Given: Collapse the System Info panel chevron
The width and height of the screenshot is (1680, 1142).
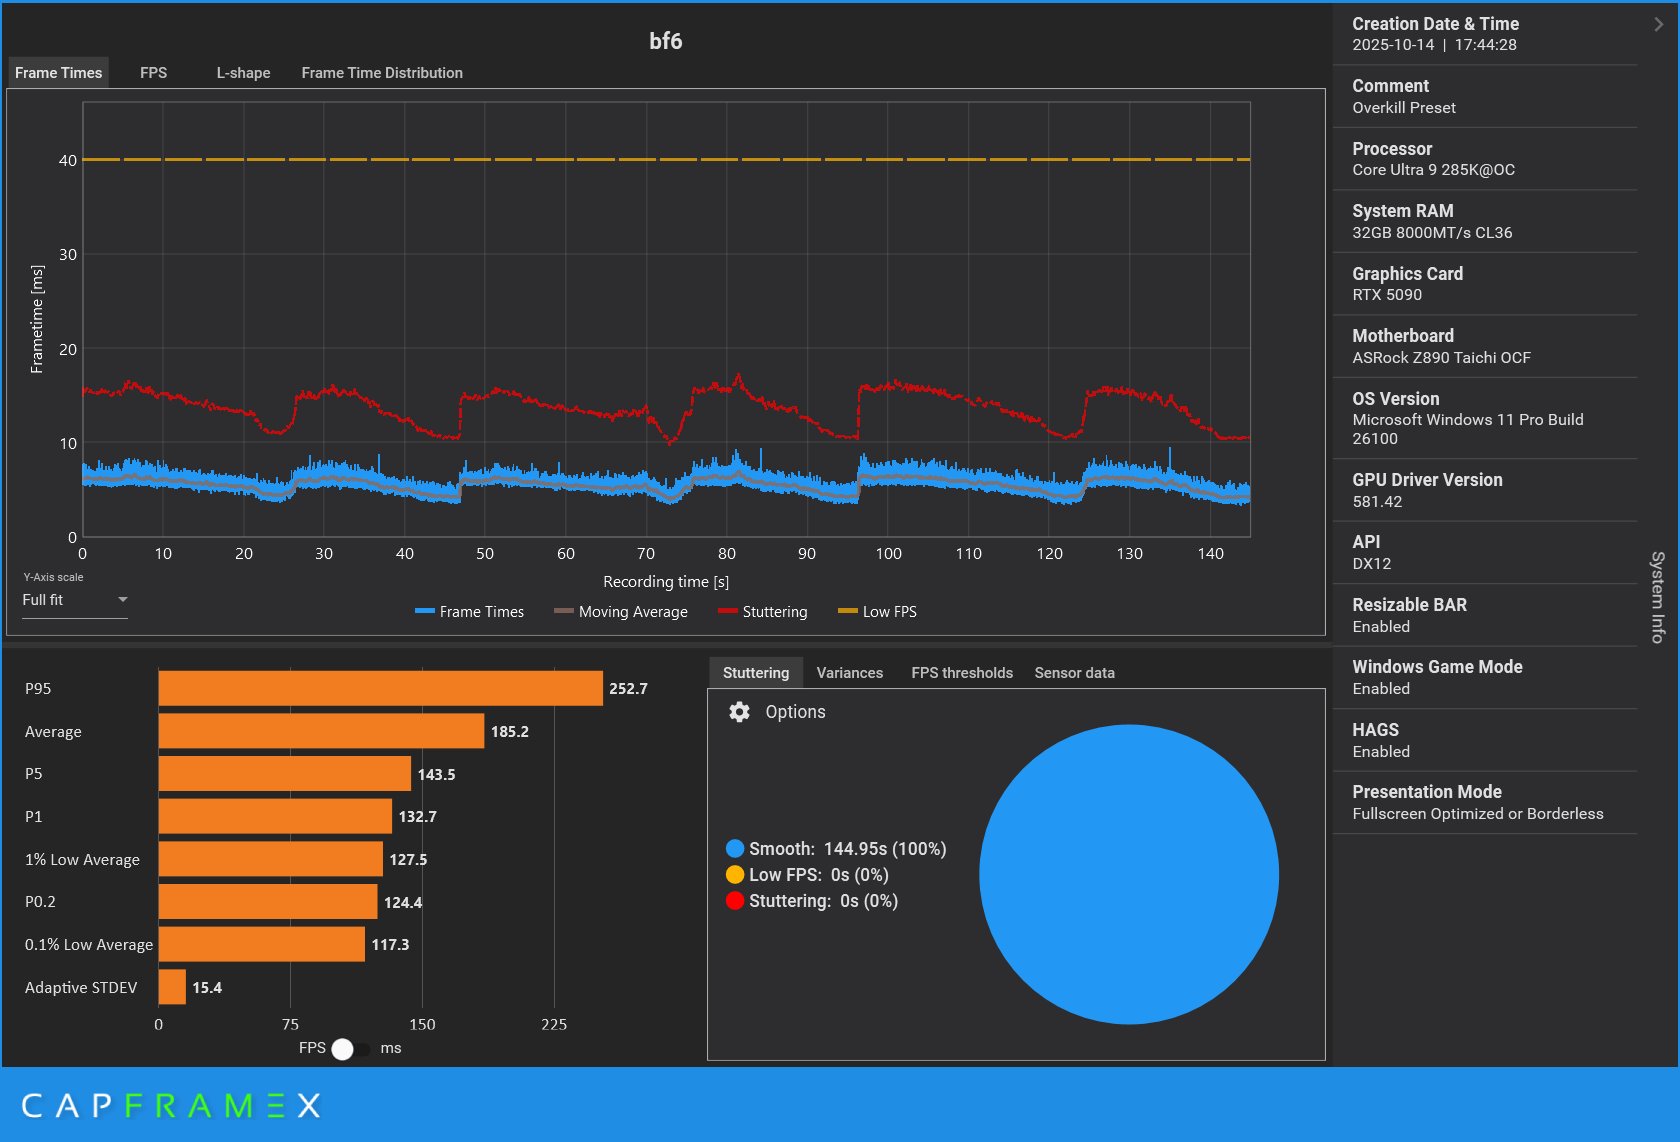Looking at the screenshot, I should click(x=1659, y=24).
